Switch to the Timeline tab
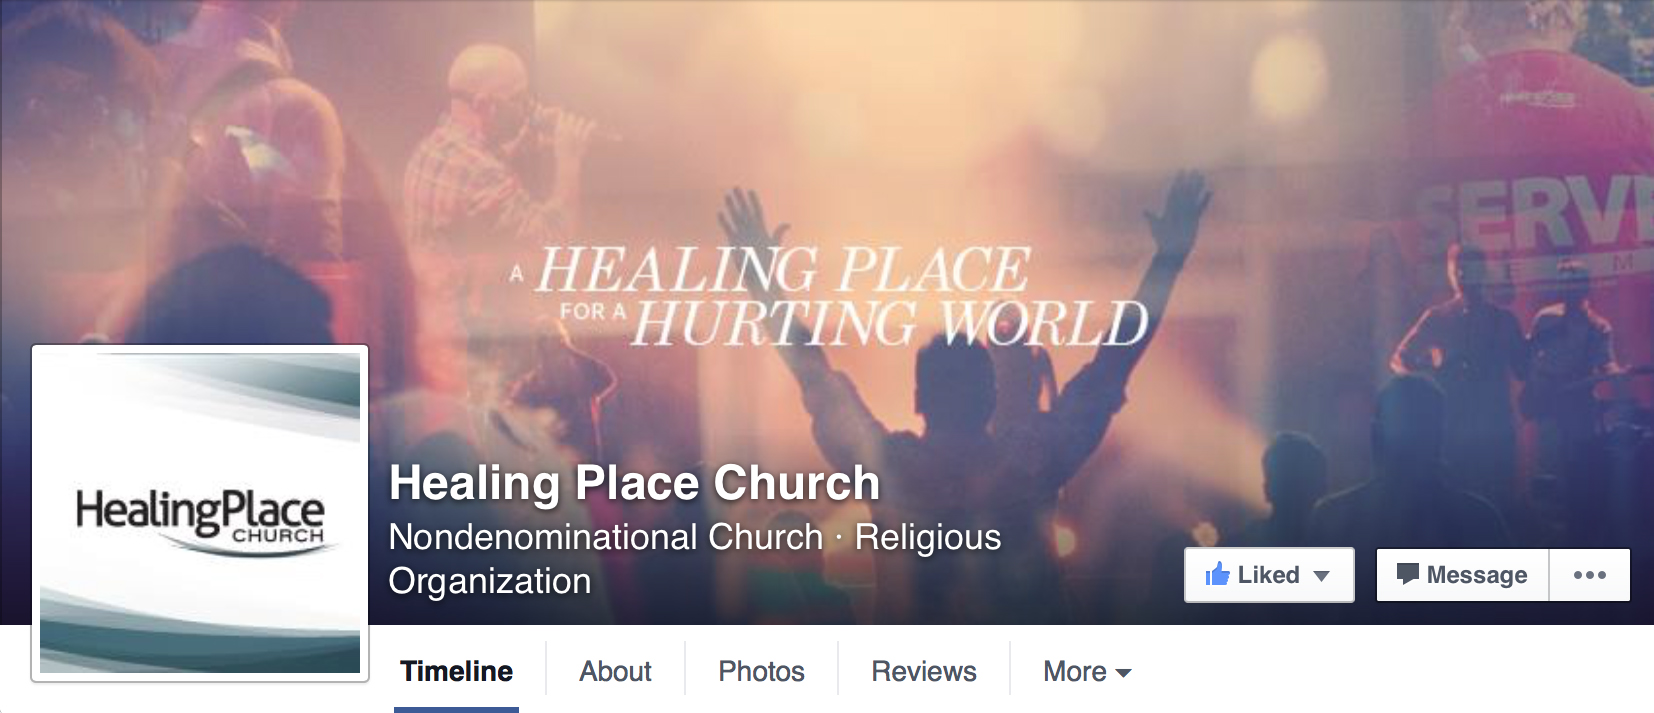This screenshot has height=713, width=1654. [x=456, y=671]
